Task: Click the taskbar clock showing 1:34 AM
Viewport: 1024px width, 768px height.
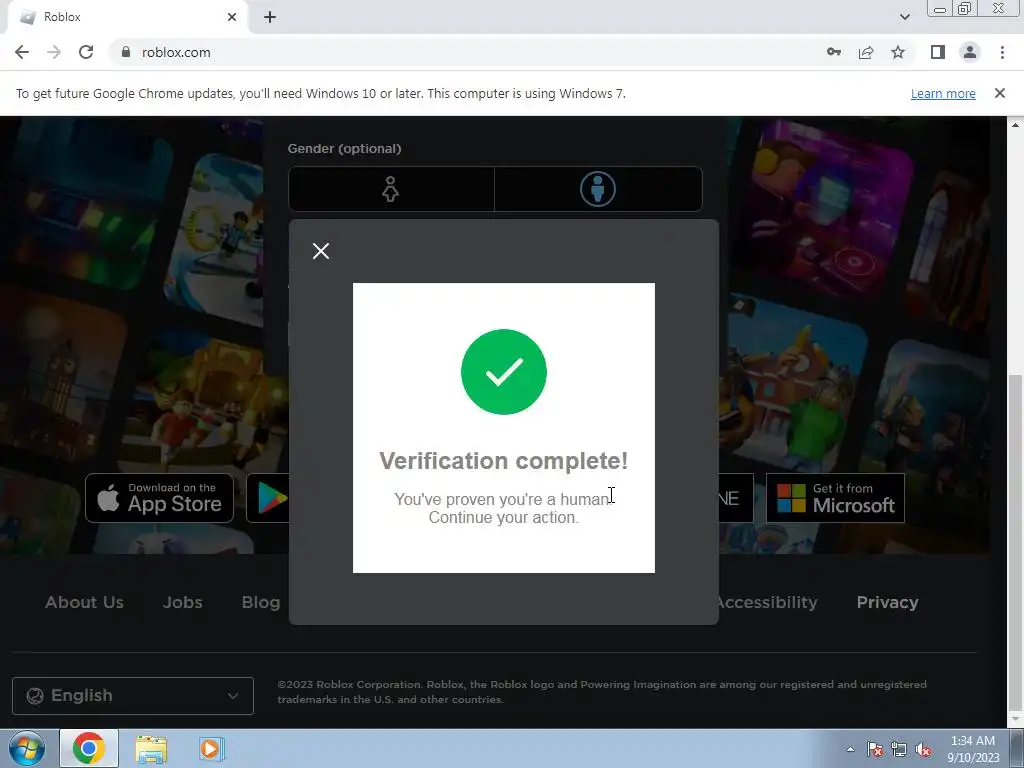Action: pyautogui.click(x=973, y=748)
